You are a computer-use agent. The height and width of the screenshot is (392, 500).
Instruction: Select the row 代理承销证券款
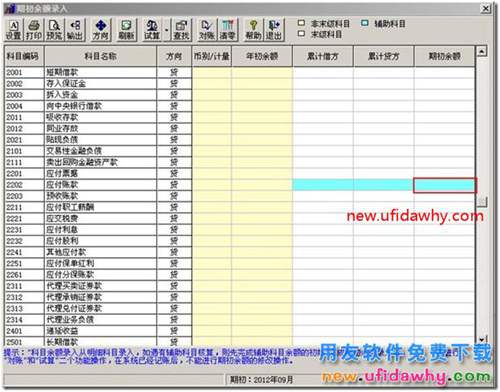[240, 297]
